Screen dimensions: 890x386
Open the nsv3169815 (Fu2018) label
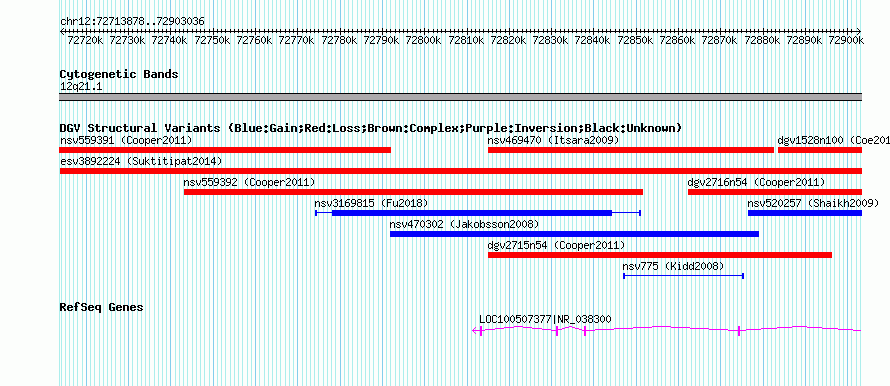pos(371,203)
